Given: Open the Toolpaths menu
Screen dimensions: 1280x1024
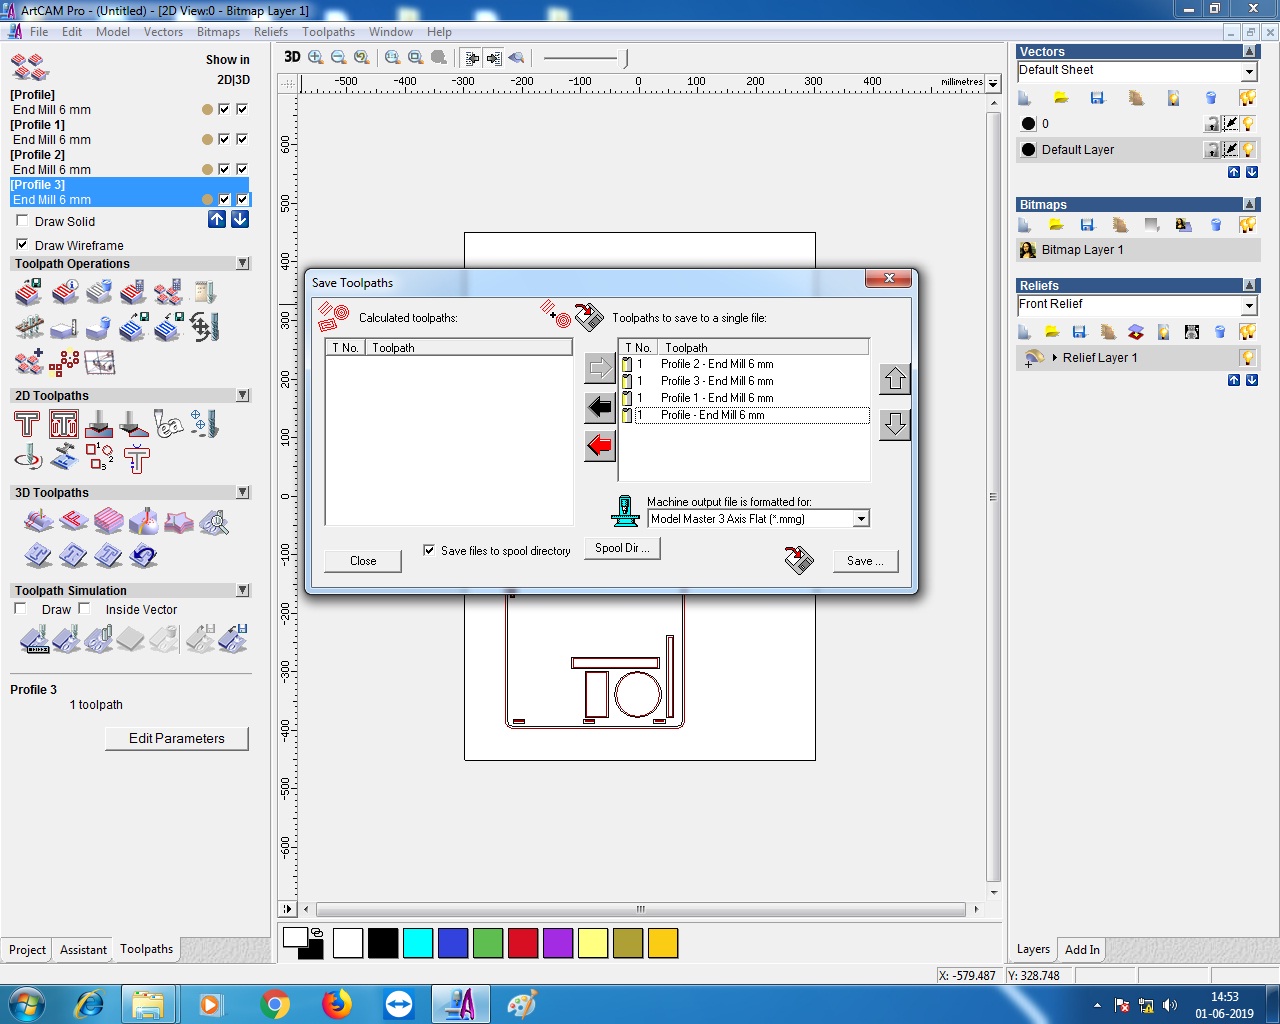Looking at the screenshot, I should [x=328, y=32].
